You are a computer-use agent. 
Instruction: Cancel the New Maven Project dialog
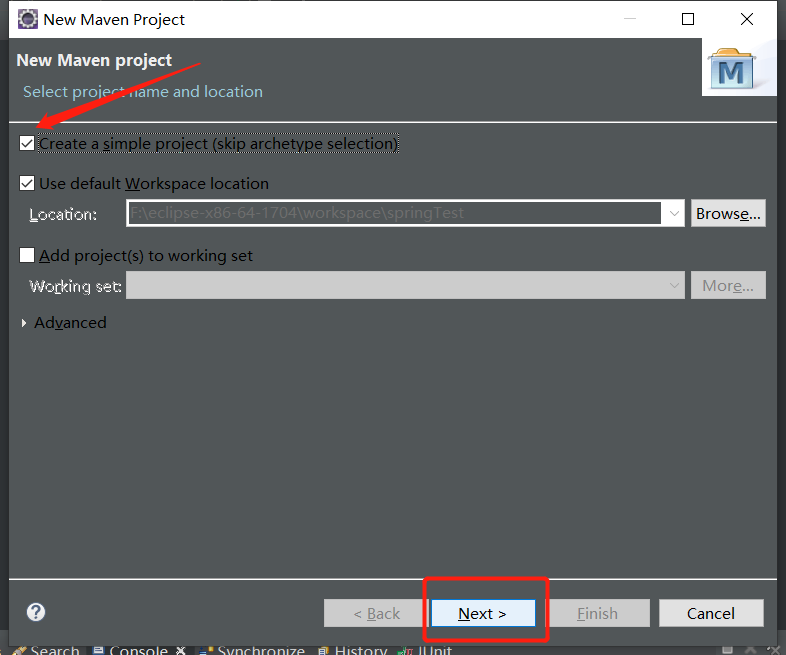coord(711,613)
